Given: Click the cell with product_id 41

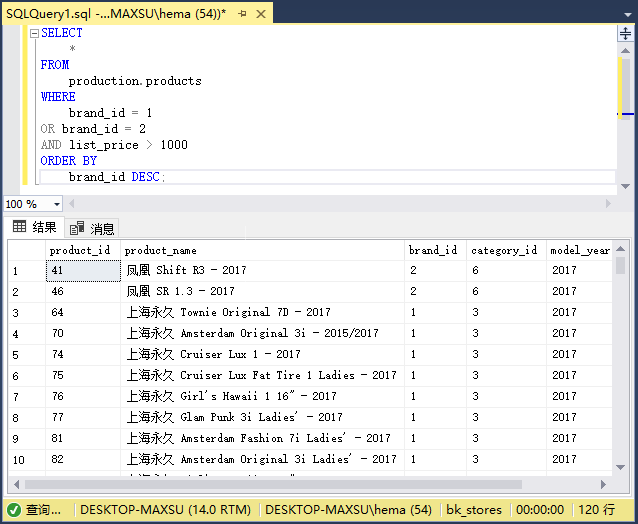Looking at the screenshot, I should coord(83,271).
